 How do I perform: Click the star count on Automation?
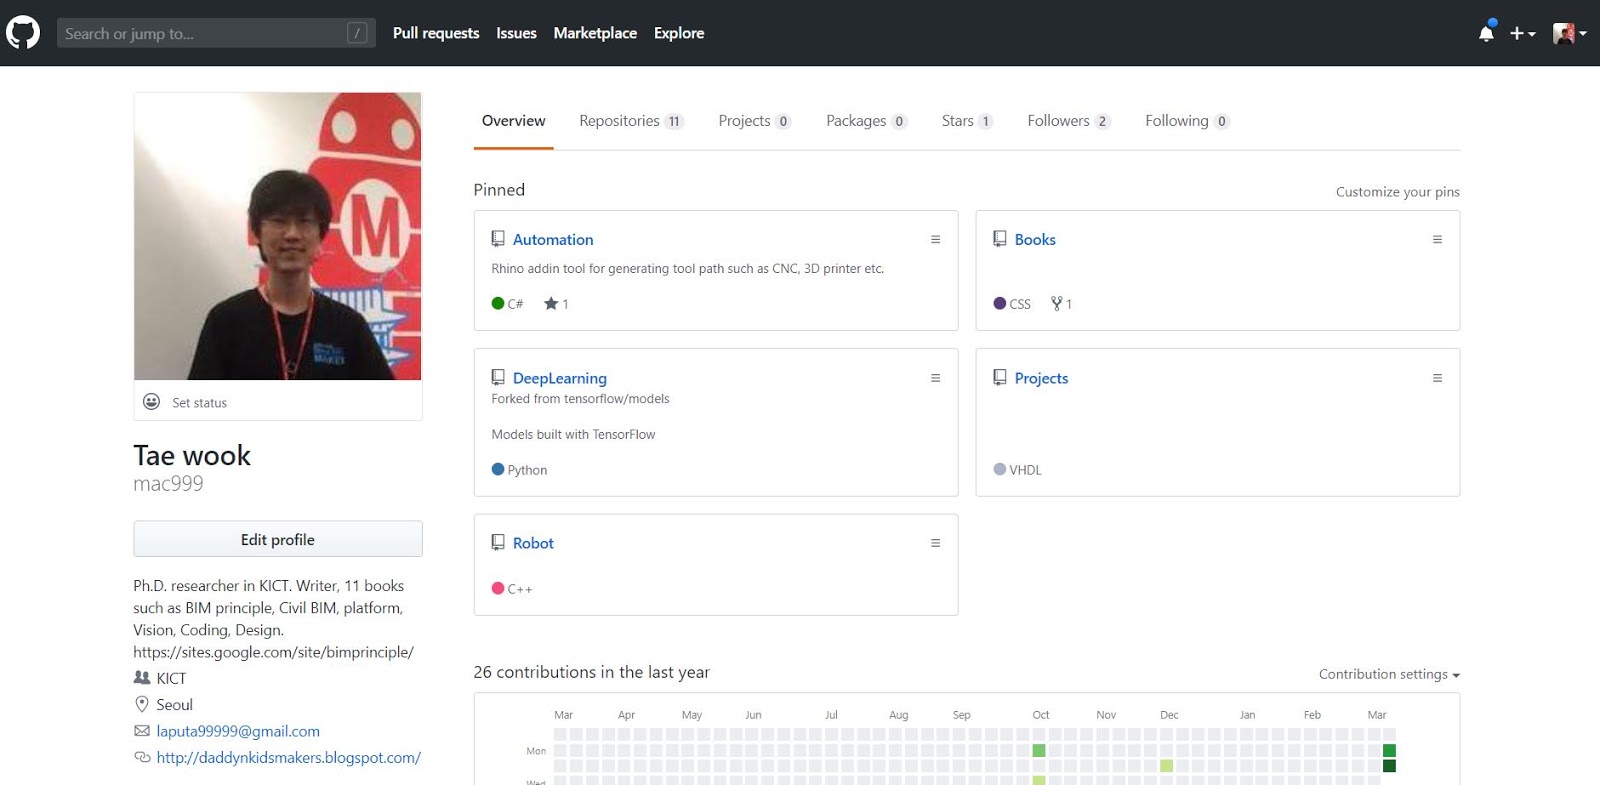click(x=556, y=304)
